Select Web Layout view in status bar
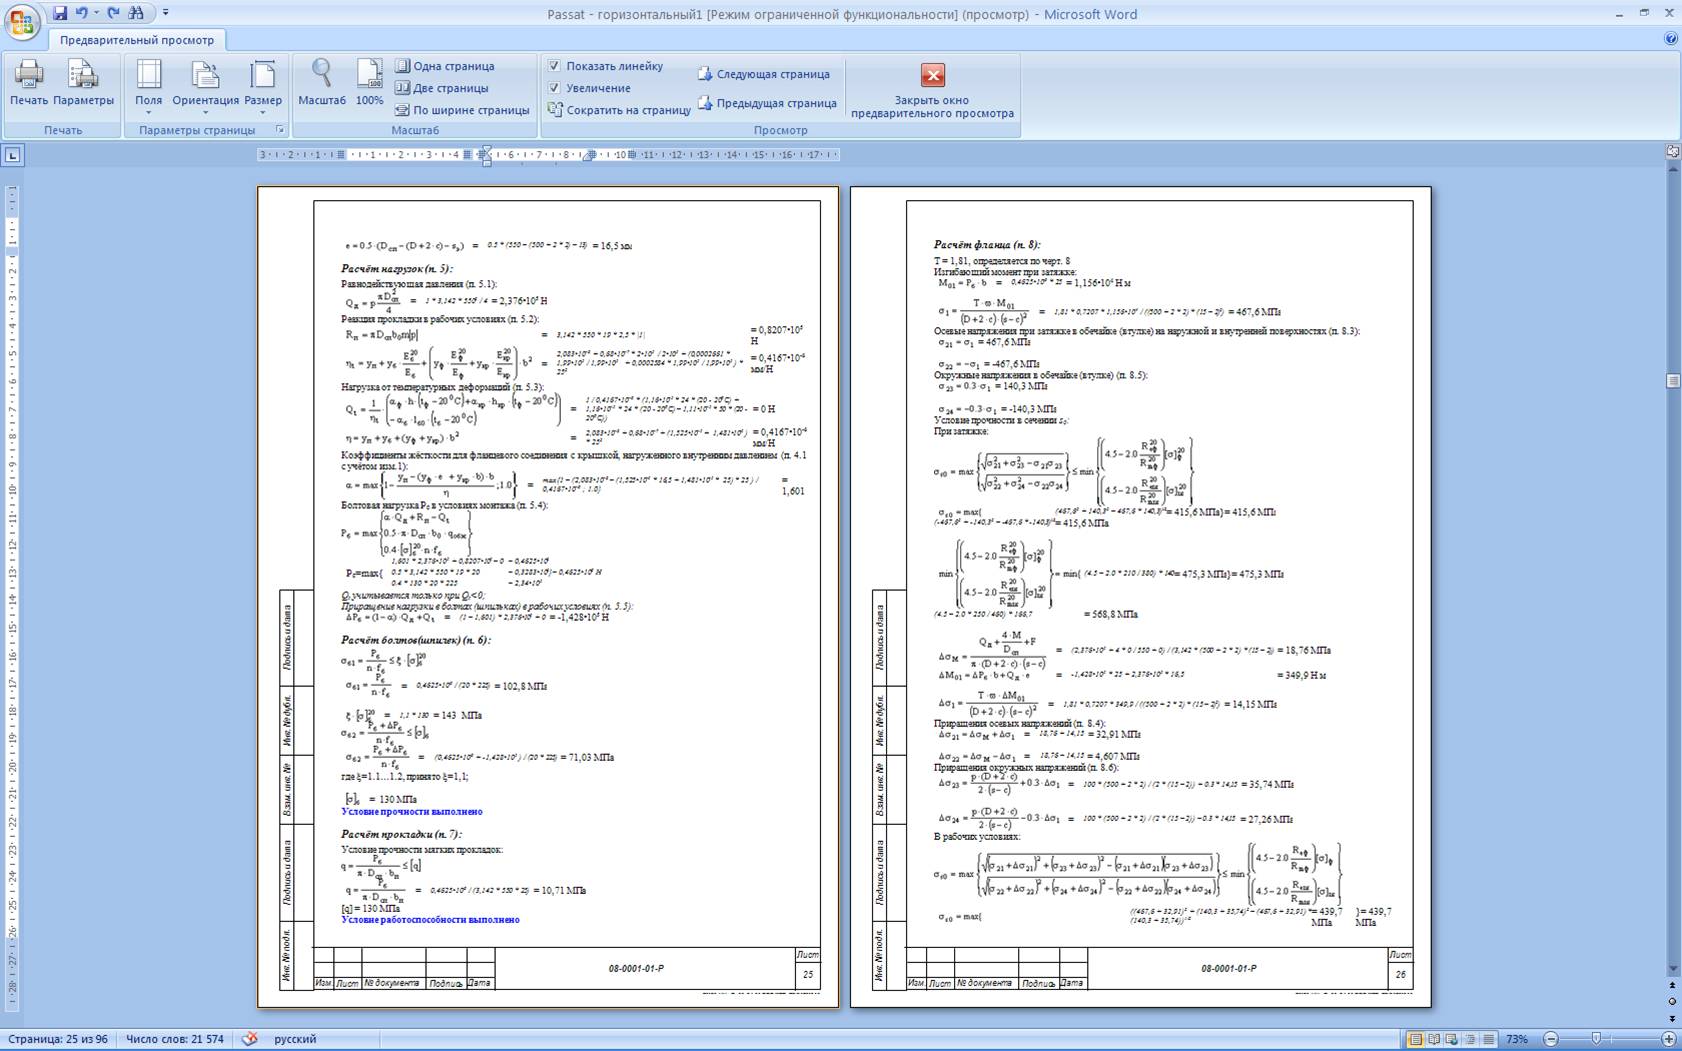The image size is (1682, 1051). pyautogui.click(x=1451, y=1039)
